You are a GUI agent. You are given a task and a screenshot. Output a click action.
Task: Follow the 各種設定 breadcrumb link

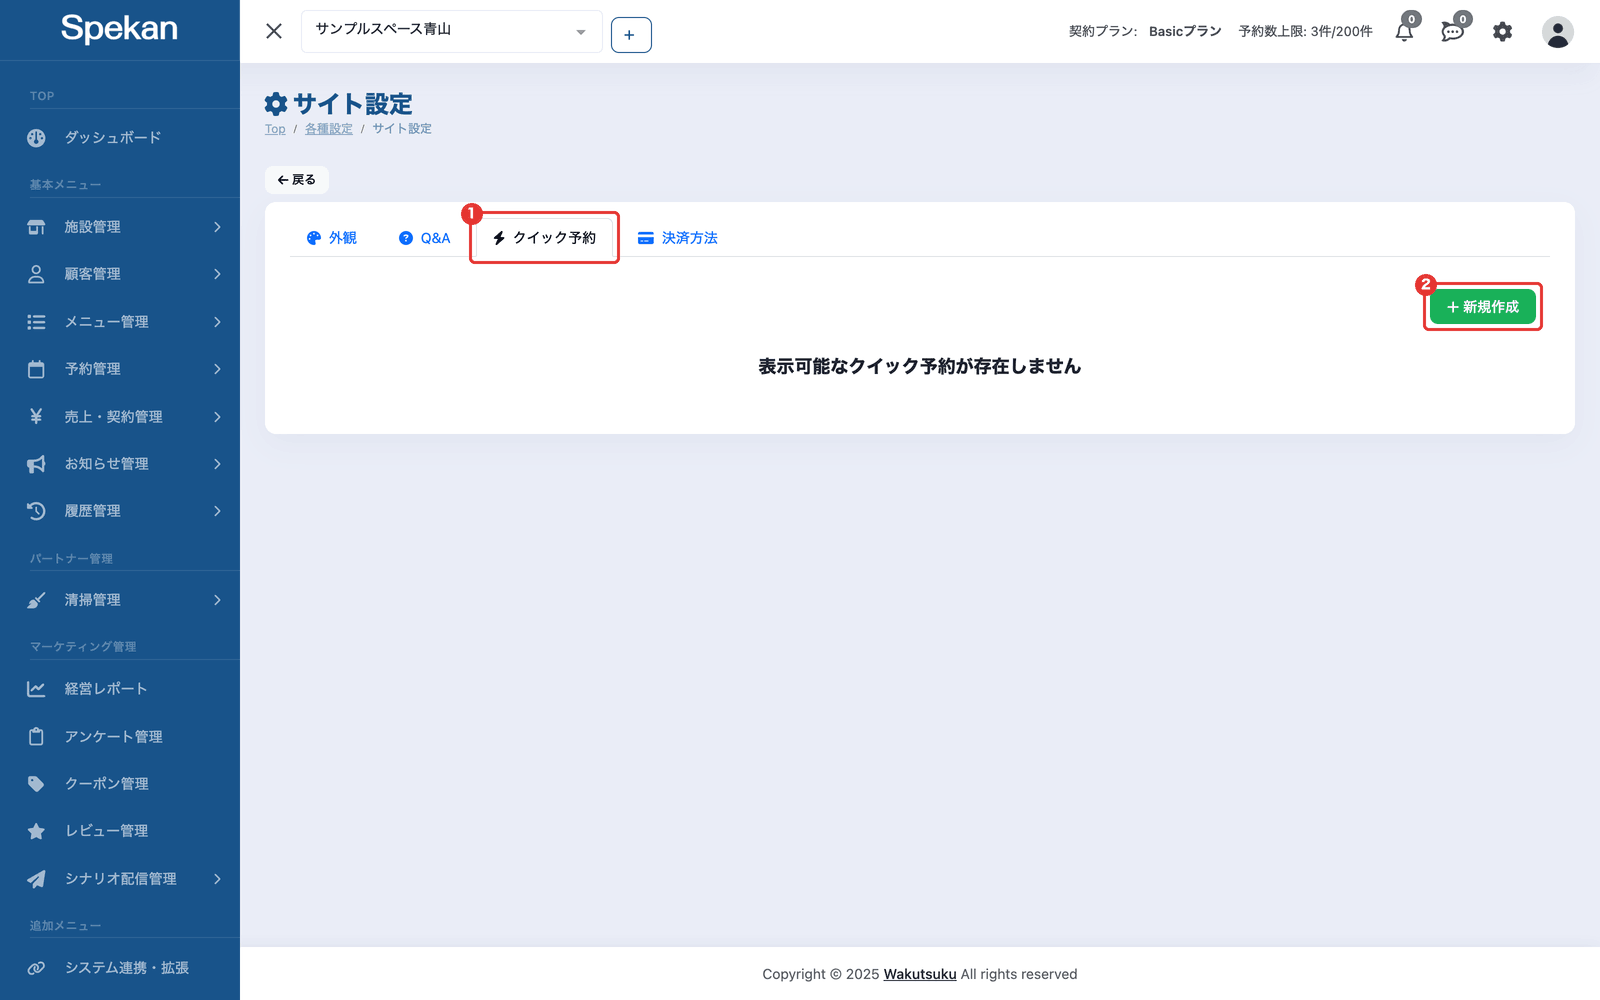329,129
